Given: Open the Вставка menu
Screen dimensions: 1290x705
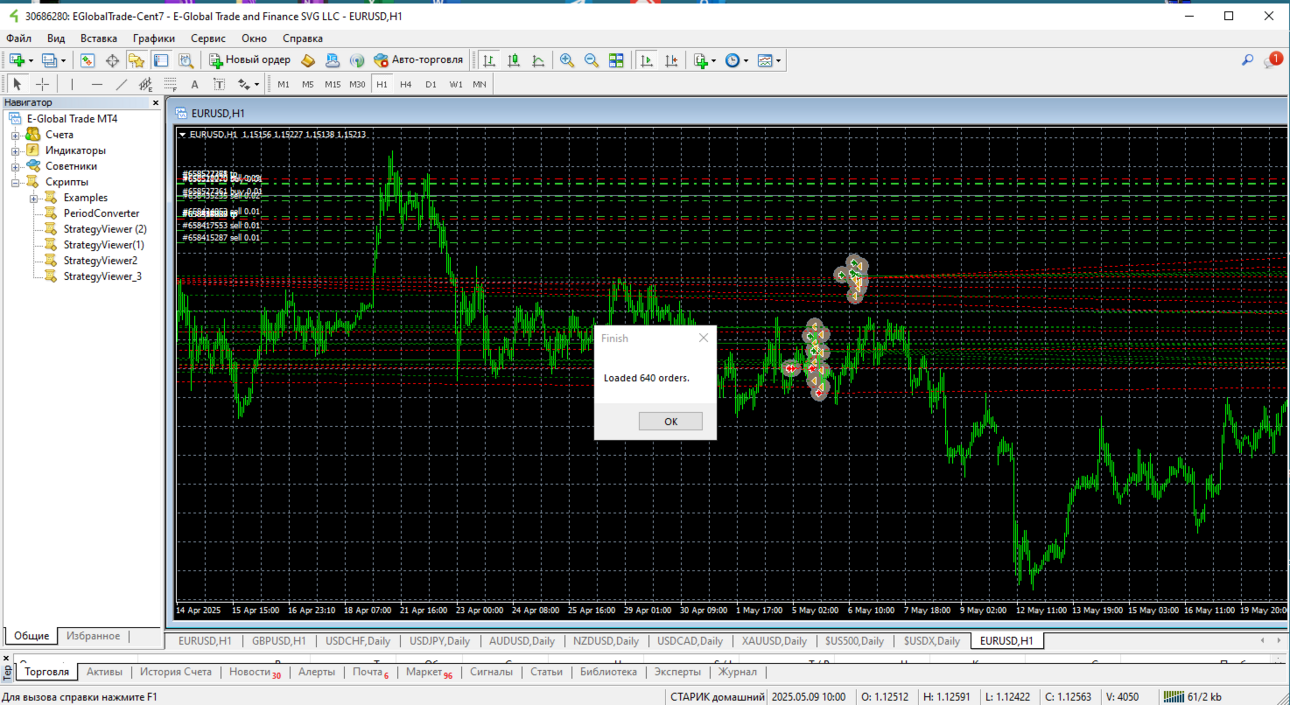Looking at the screenshot, I should pos(99,38).
